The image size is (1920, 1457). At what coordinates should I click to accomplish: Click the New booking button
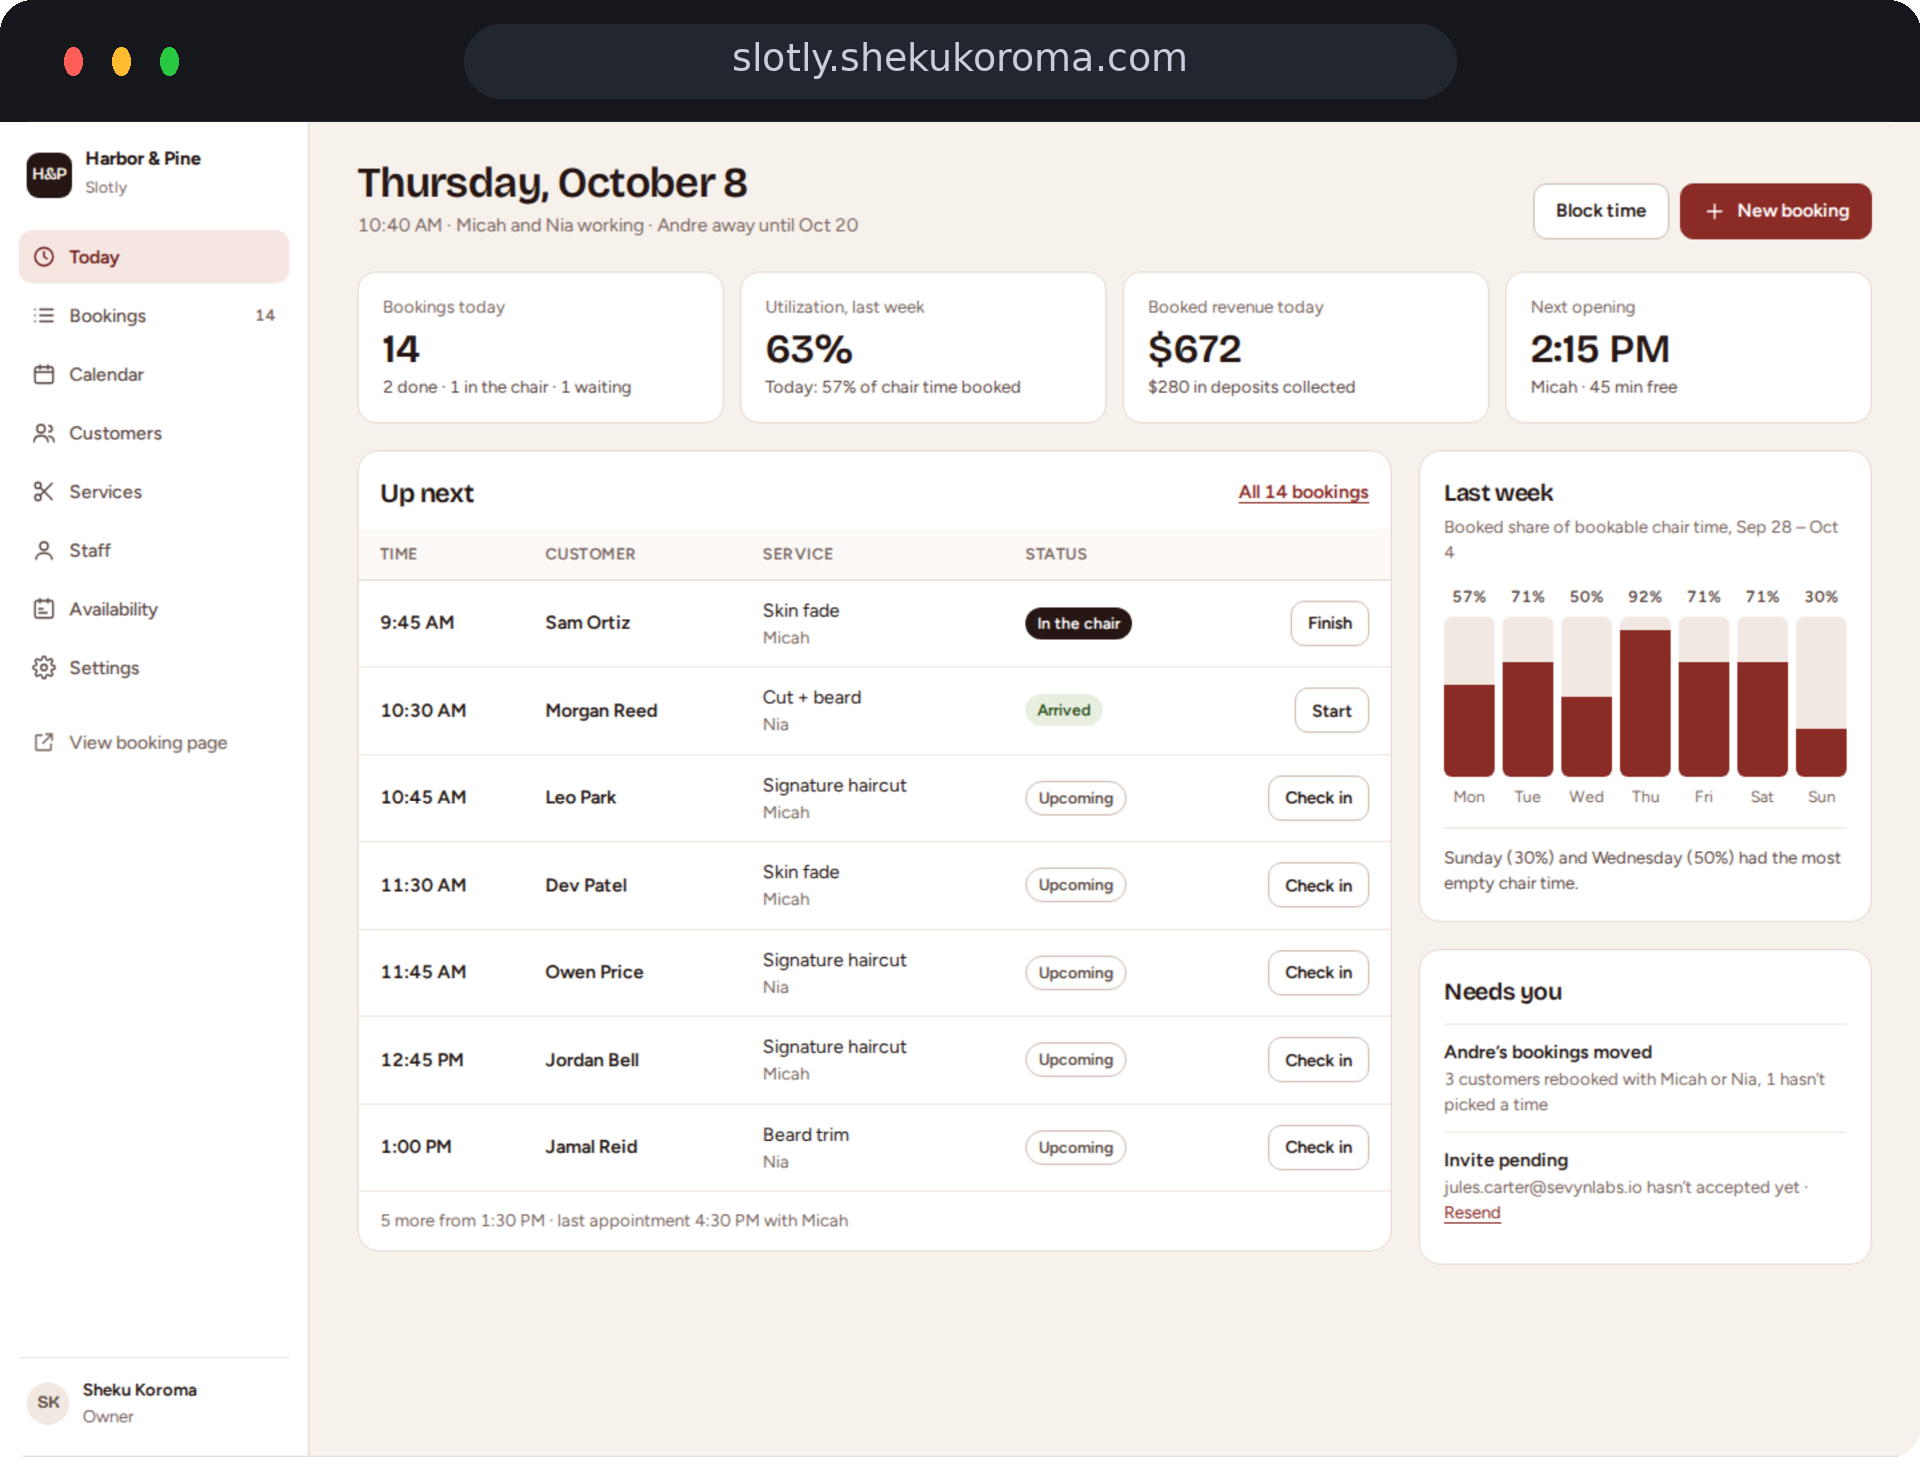click(x=1775, y=211)
